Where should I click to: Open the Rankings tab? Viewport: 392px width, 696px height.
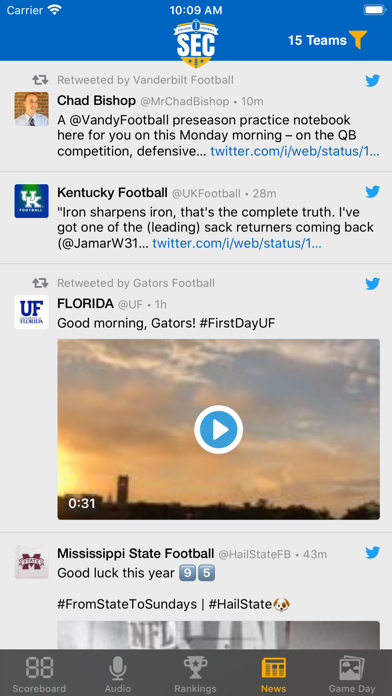coord(195,674)
